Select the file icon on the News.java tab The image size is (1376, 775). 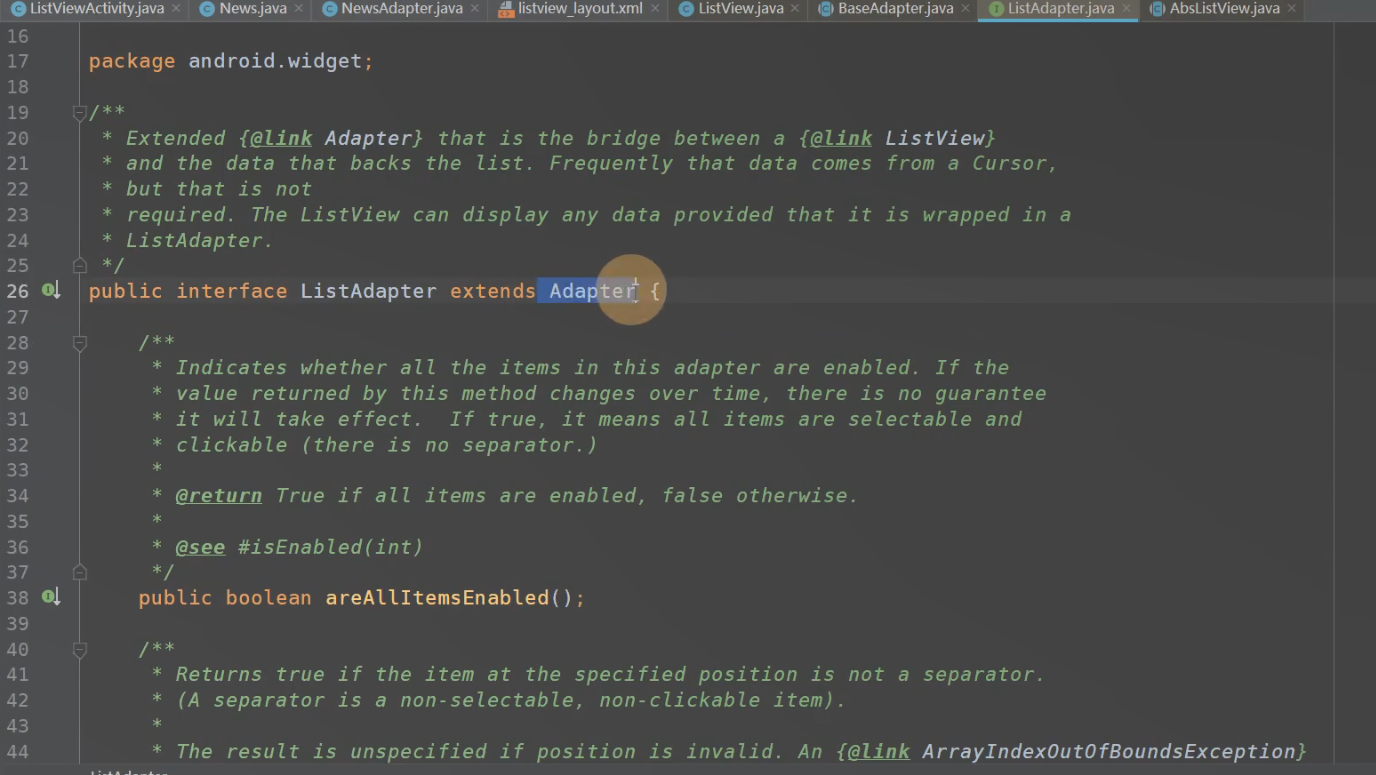[x=207, y=9]
